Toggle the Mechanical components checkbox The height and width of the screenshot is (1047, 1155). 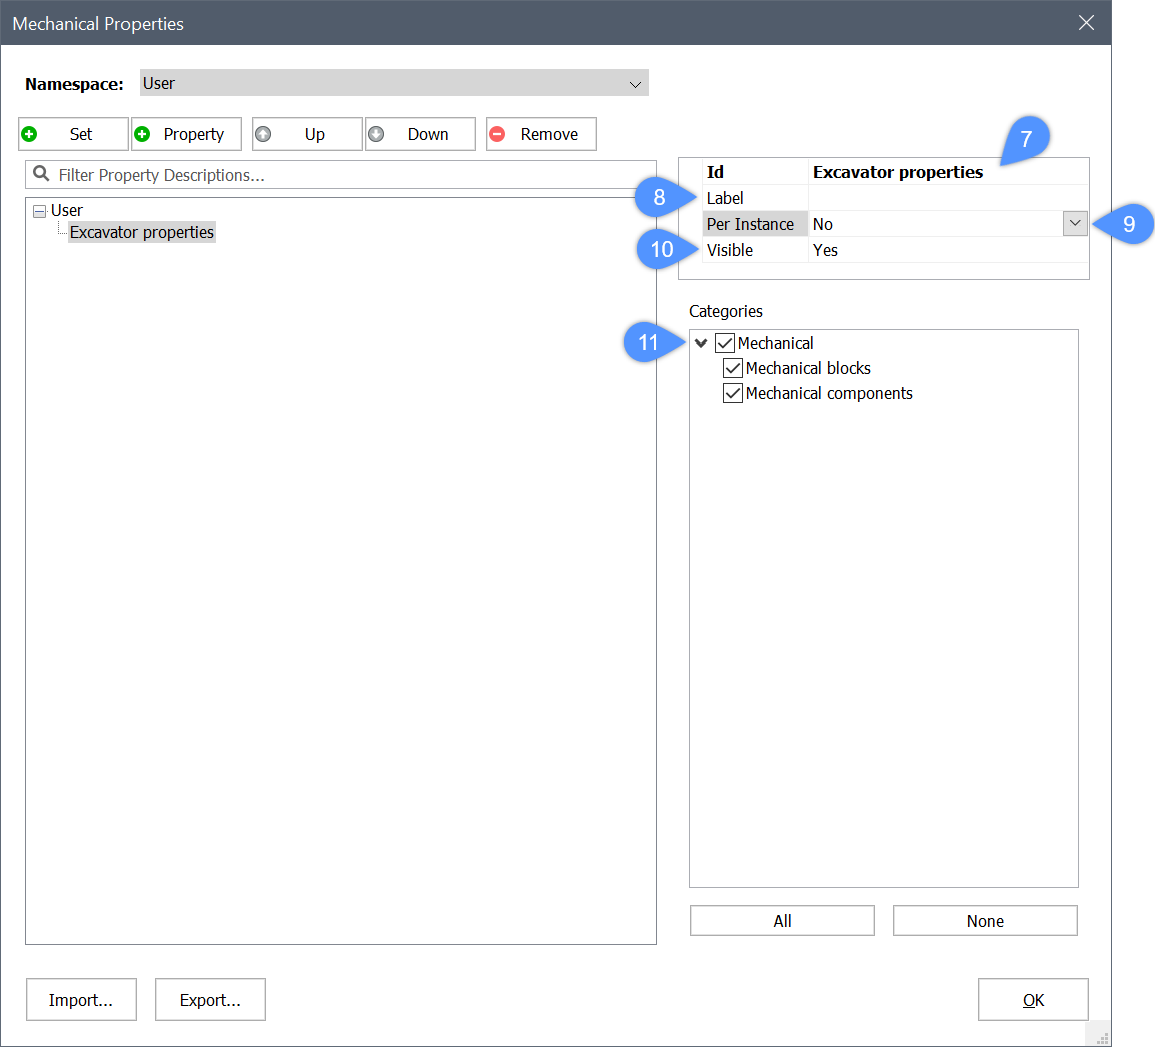733,393
